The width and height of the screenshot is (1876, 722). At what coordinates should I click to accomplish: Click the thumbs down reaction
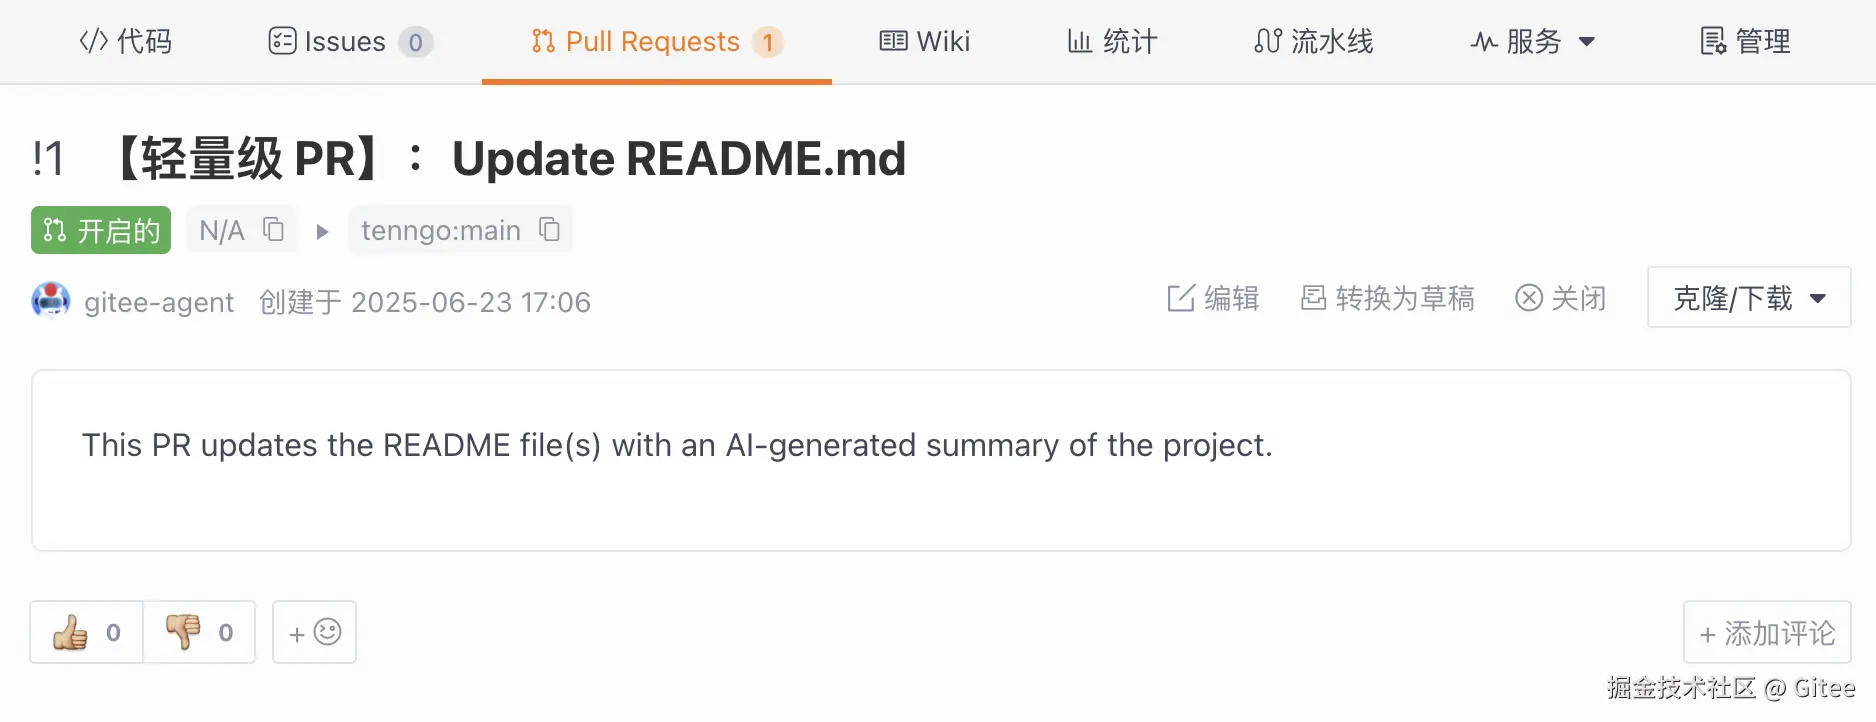199,632
